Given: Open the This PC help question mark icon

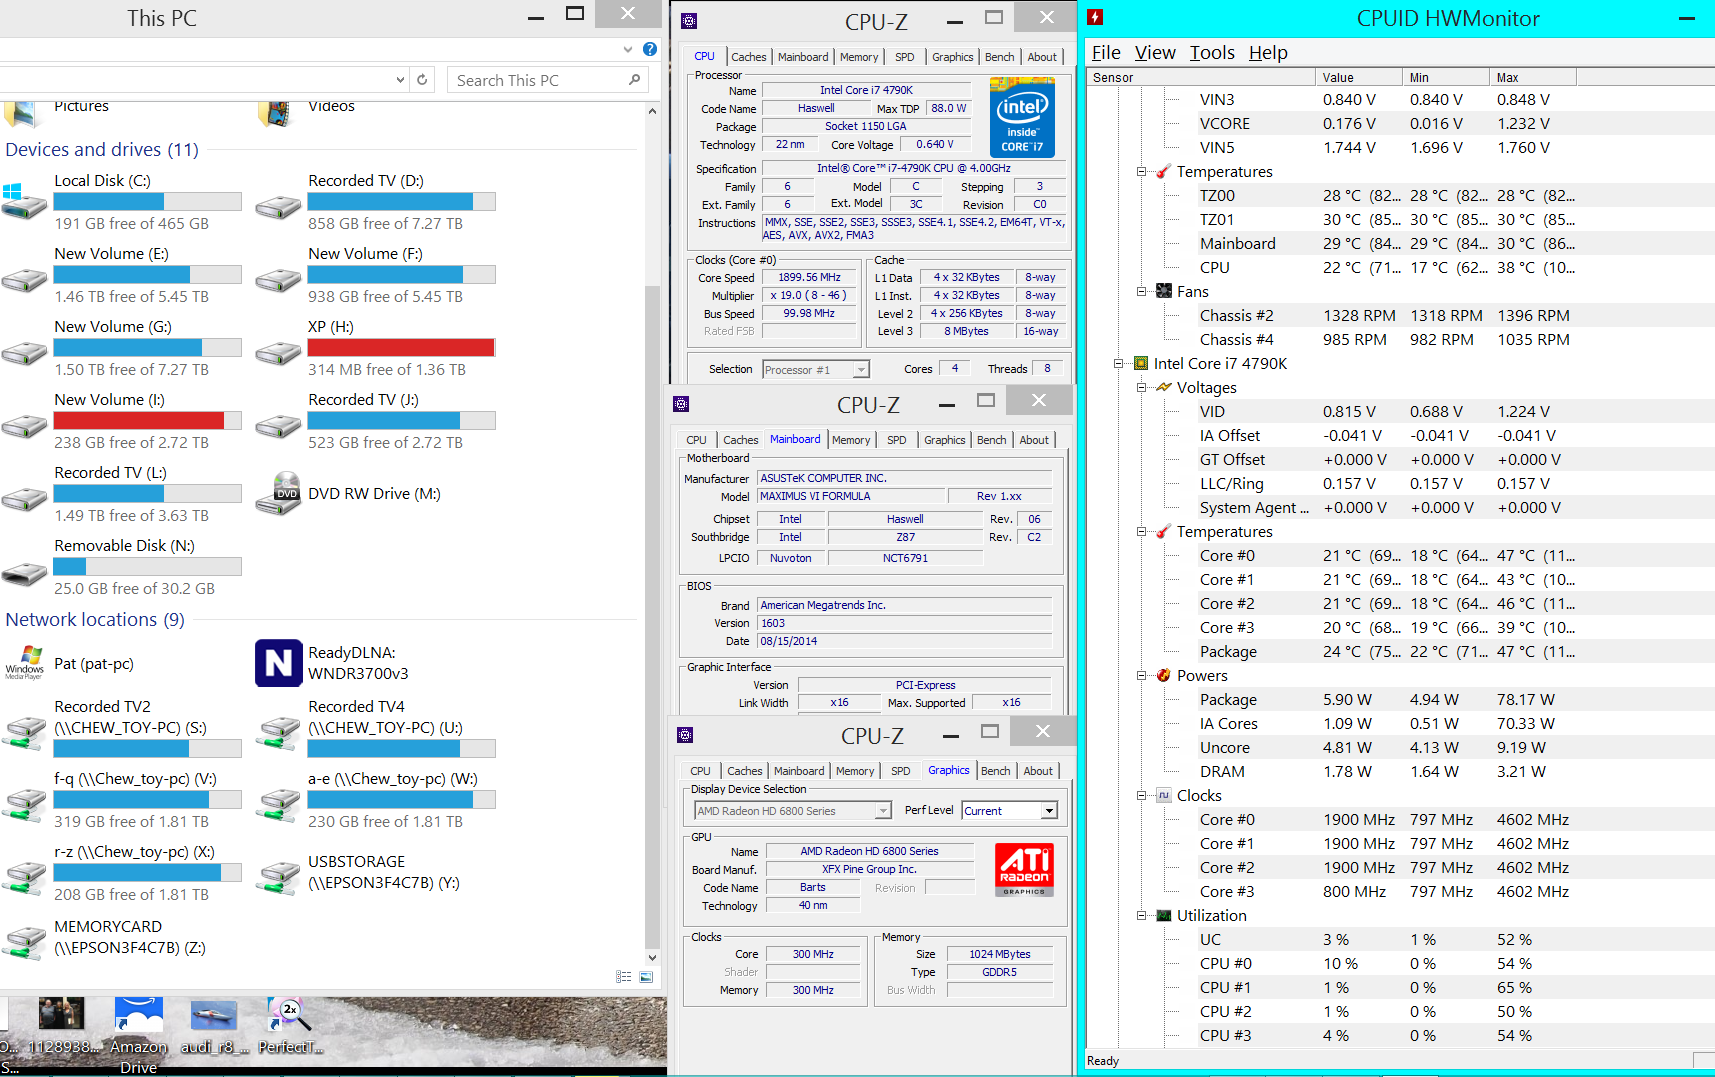Looking at the screenshot, I should 650,49.
